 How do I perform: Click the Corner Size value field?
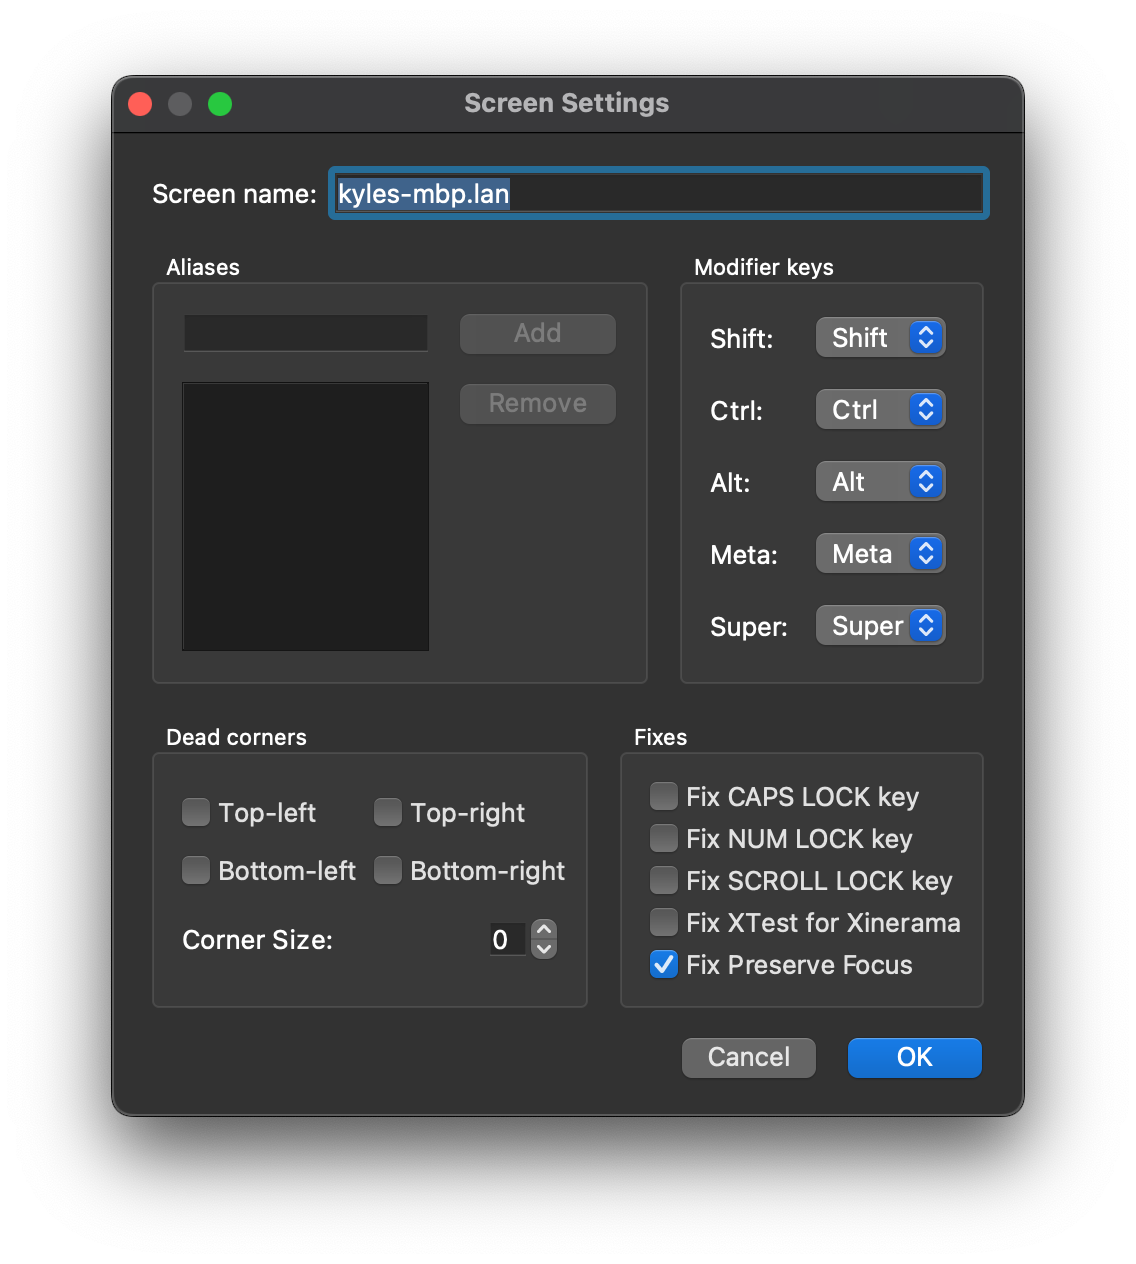tap(508, 939)
